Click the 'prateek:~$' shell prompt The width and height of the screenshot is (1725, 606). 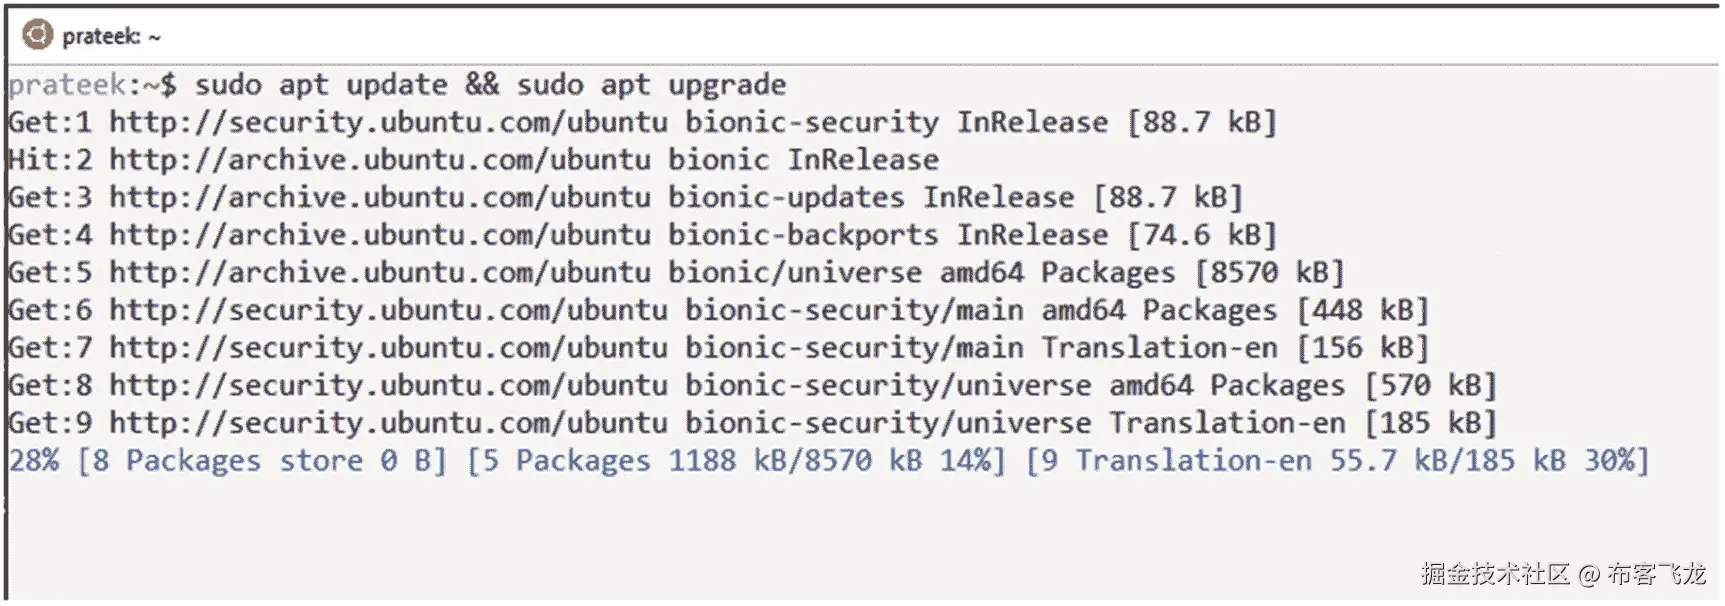[x=92, y=85]
